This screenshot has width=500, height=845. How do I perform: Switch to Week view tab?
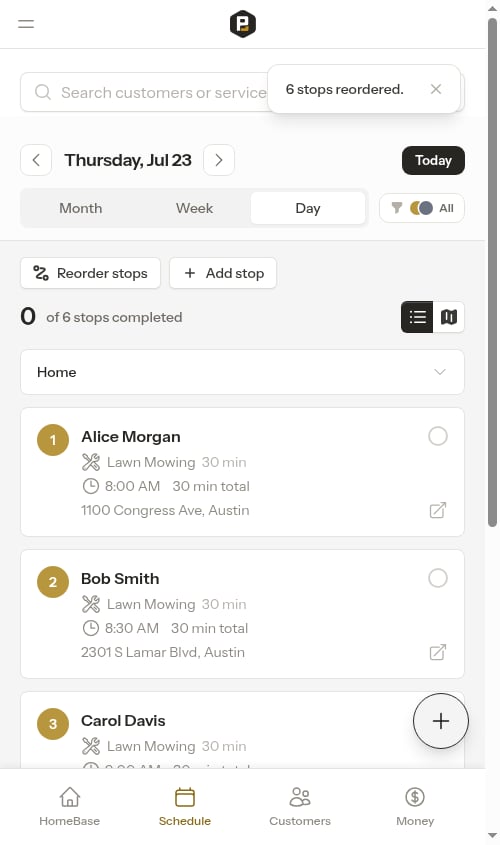point(195,208)
